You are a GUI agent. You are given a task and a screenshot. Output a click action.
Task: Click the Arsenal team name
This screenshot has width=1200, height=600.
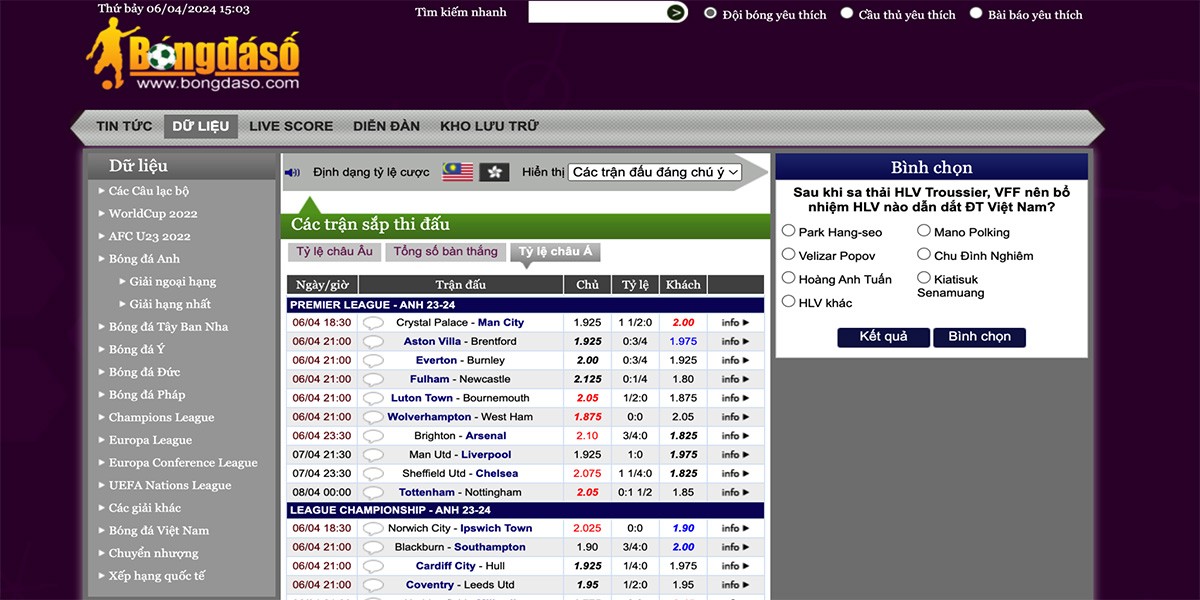click(x=486, y=436)
